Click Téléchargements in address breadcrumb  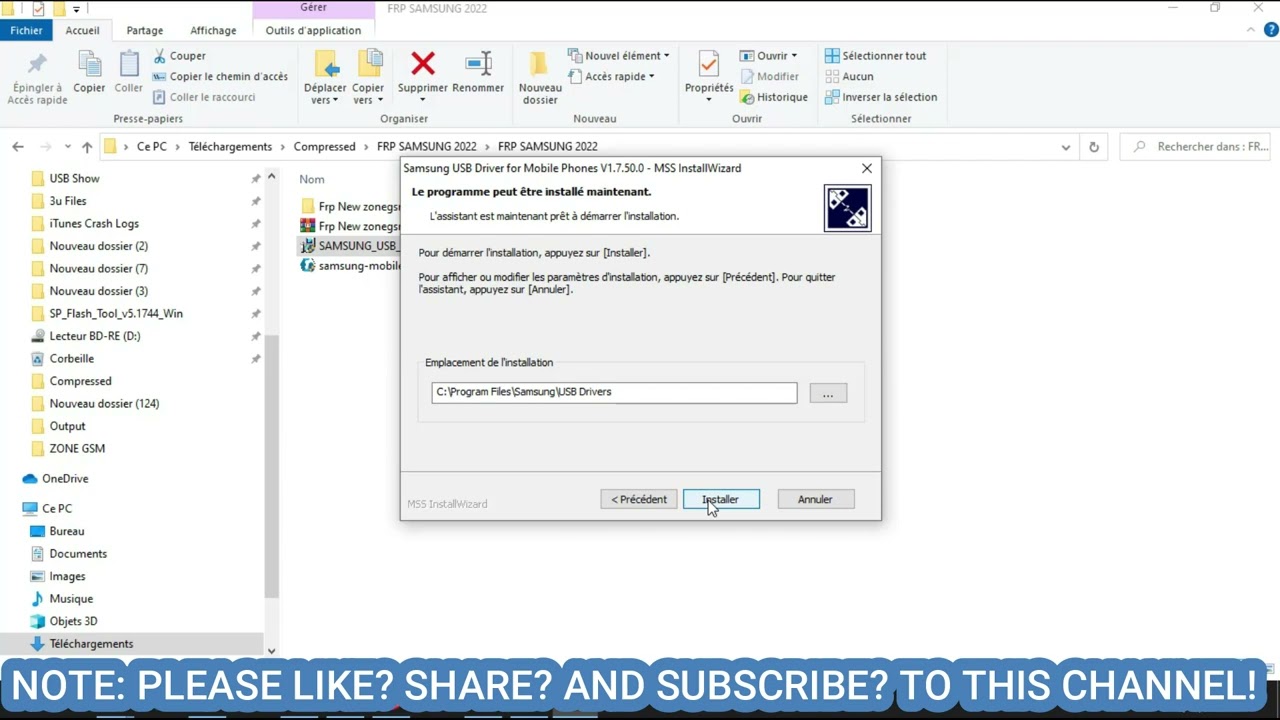pos(230,146)
